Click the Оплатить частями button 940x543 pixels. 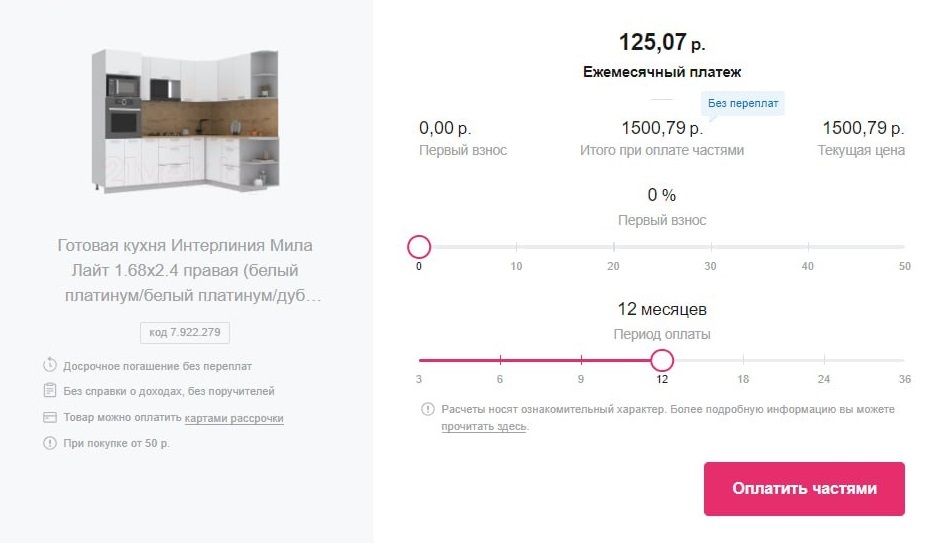coord(804,488)
